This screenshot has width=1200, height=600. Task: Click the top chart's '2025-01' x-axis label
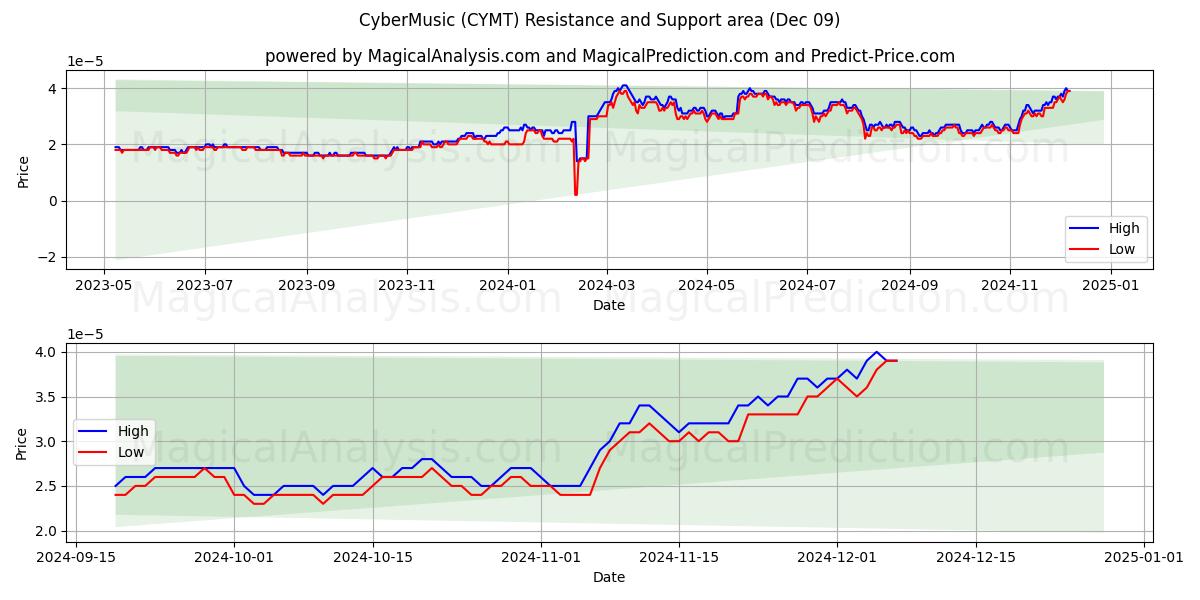[x=1112, y=285]
